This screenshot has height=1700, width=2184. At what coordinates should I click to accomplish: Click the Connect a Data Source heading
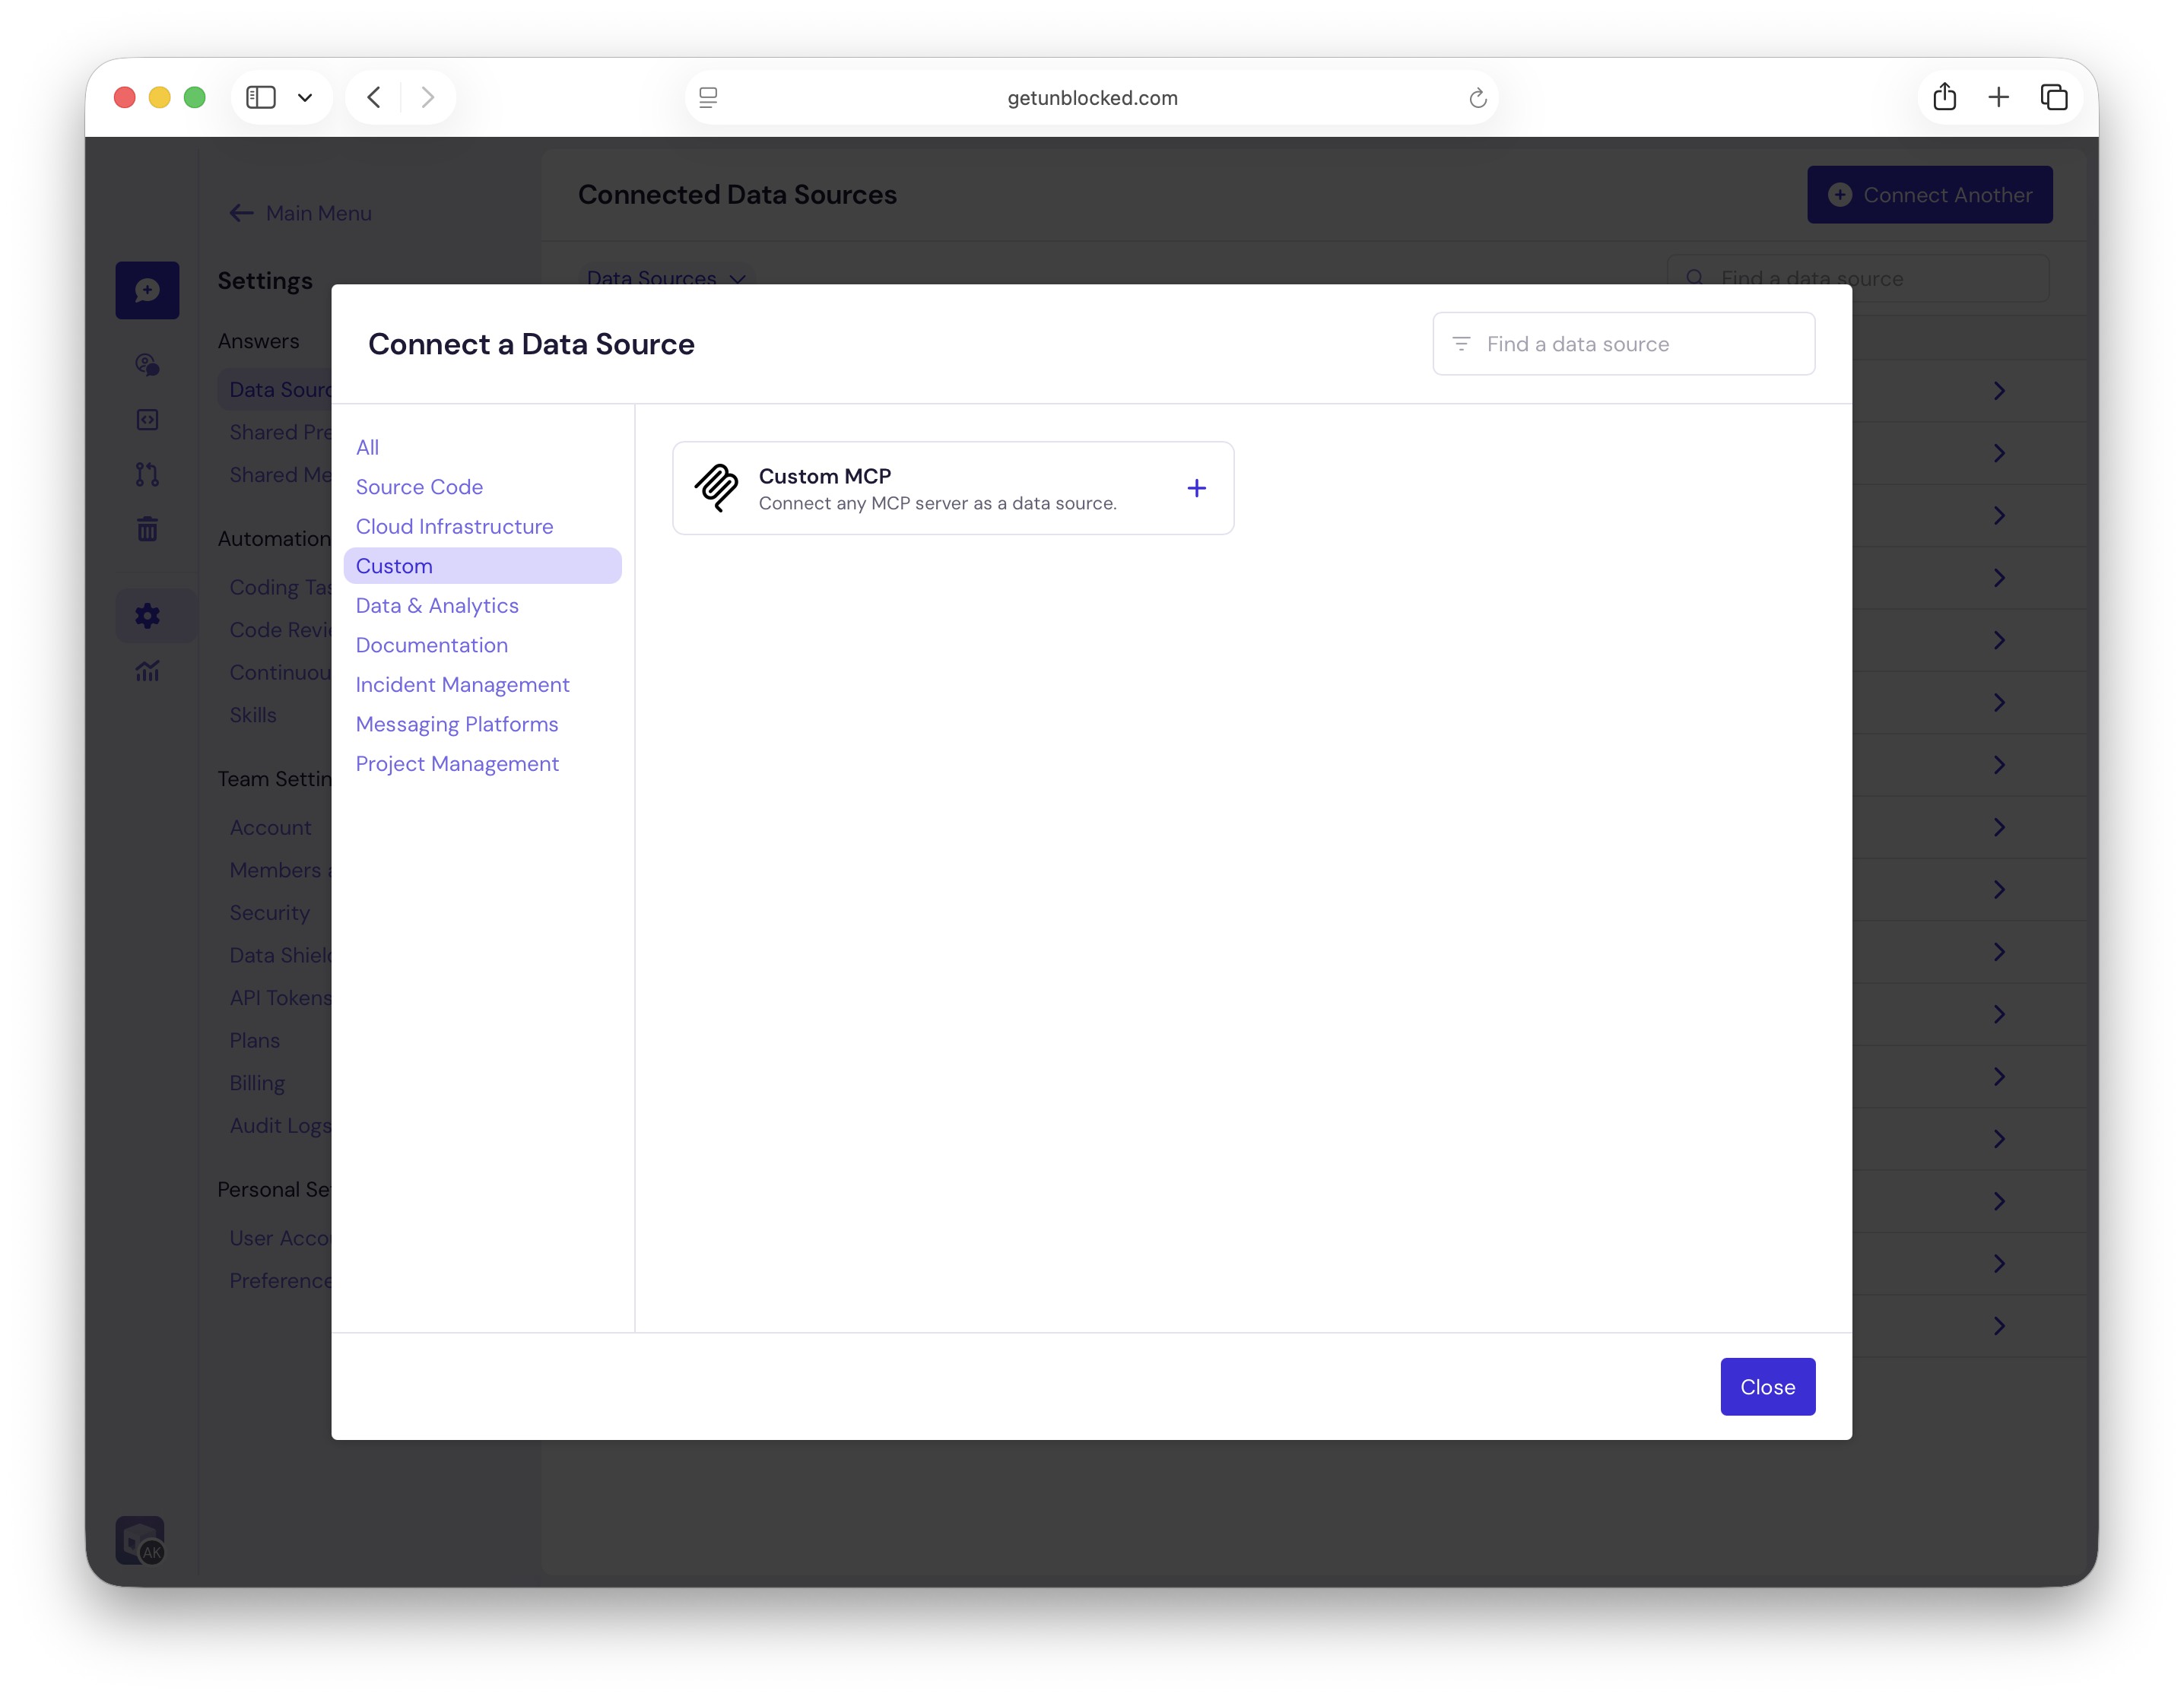click(531, 344)
